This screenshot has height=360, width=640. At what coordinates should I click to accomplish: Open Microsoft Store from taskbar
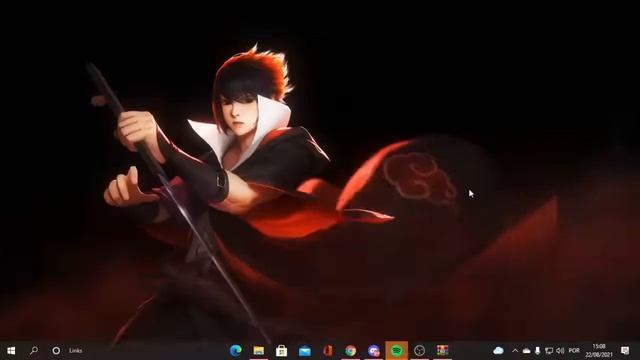tap(281, 351)
